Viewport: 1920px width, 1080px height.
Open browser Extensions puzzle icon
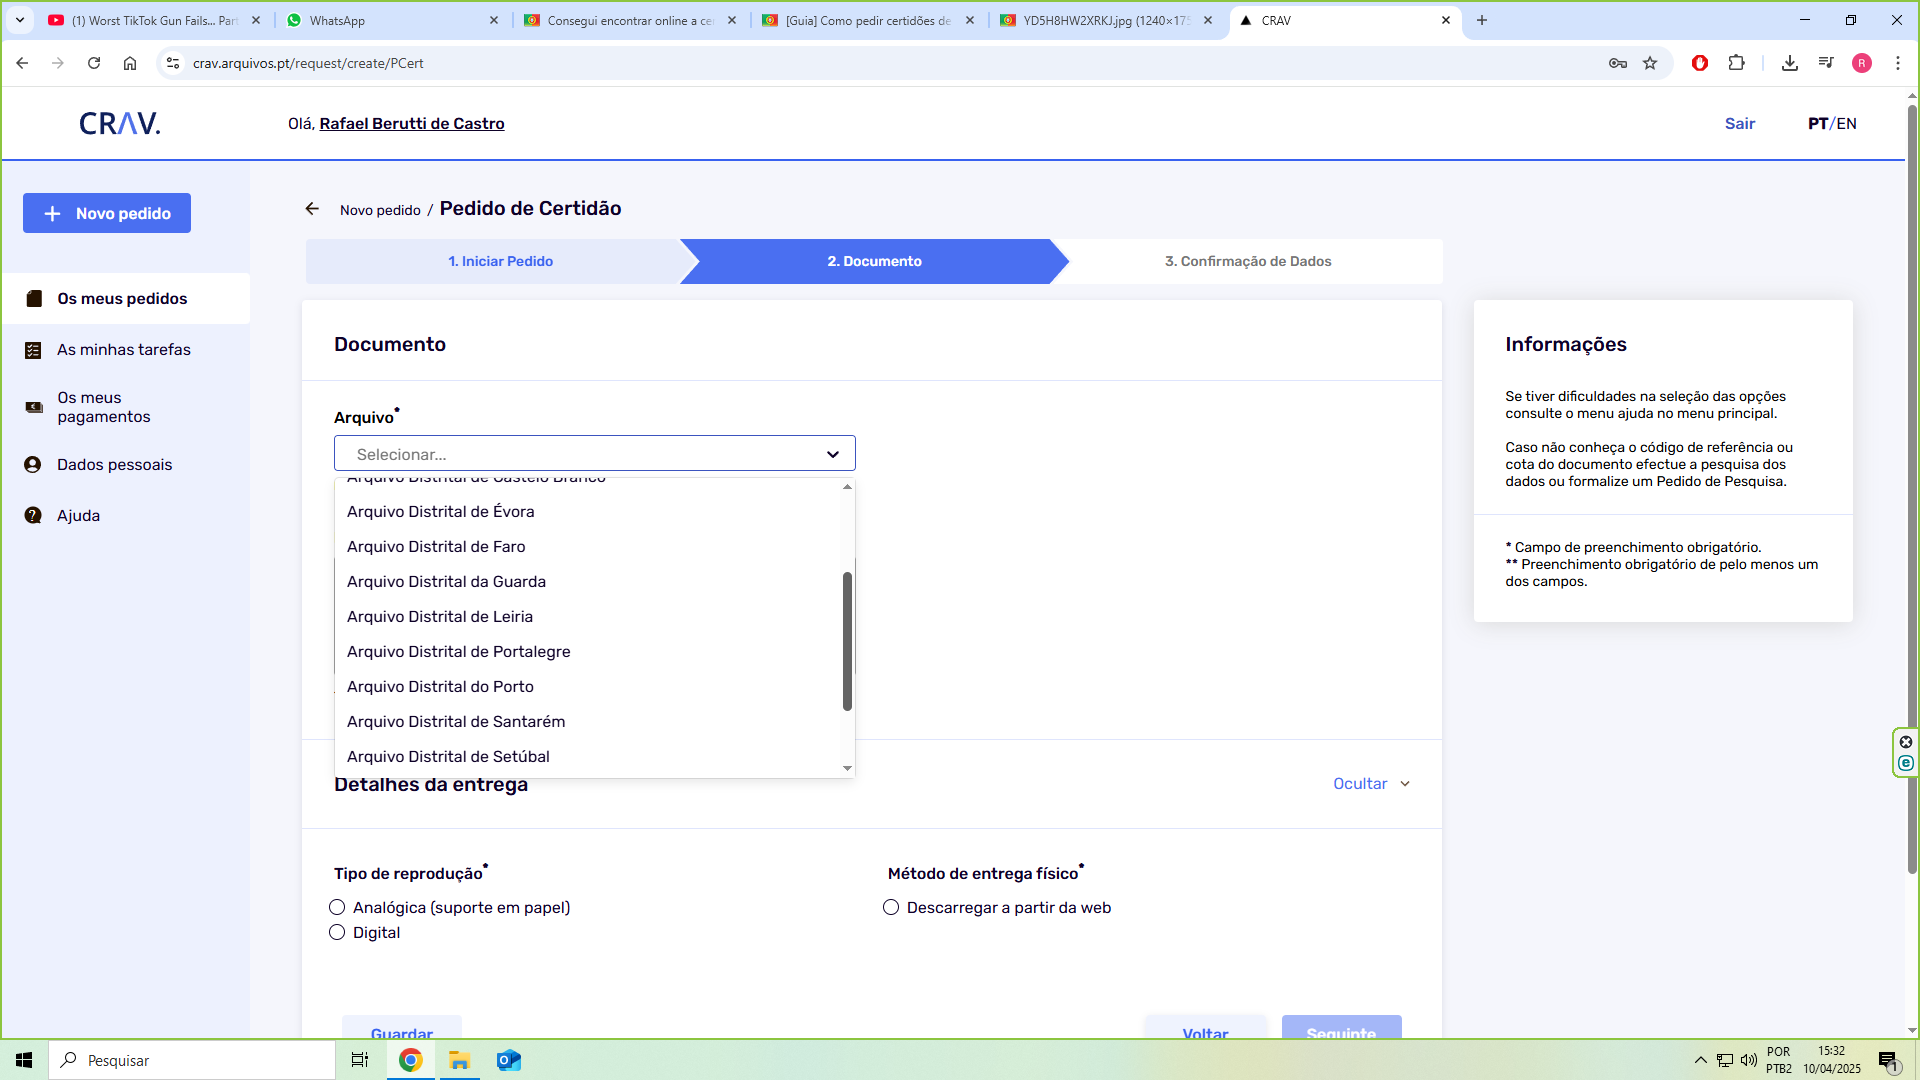(1736, 63)
